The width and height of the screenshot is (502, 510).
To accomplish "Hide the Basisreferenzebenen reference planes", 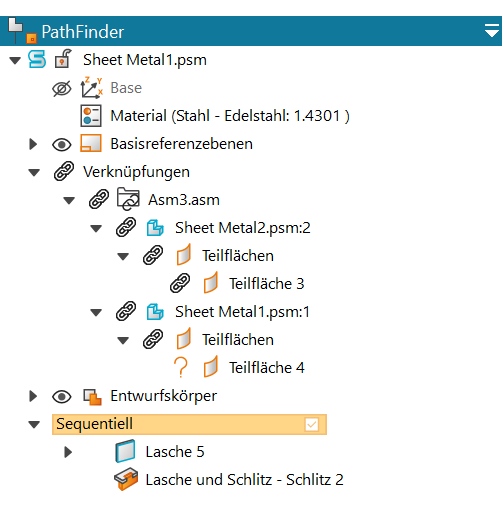I will (62, 145).
